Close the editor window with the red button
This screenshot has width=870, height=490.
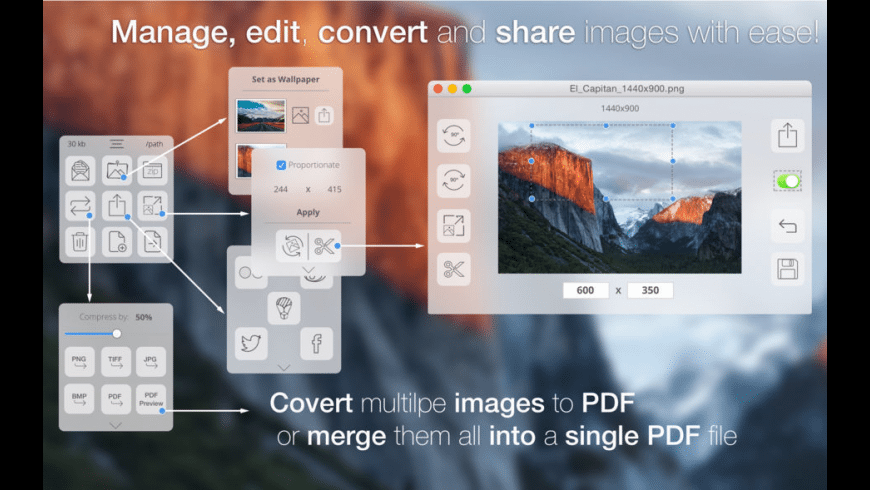[x=438, y=89]
